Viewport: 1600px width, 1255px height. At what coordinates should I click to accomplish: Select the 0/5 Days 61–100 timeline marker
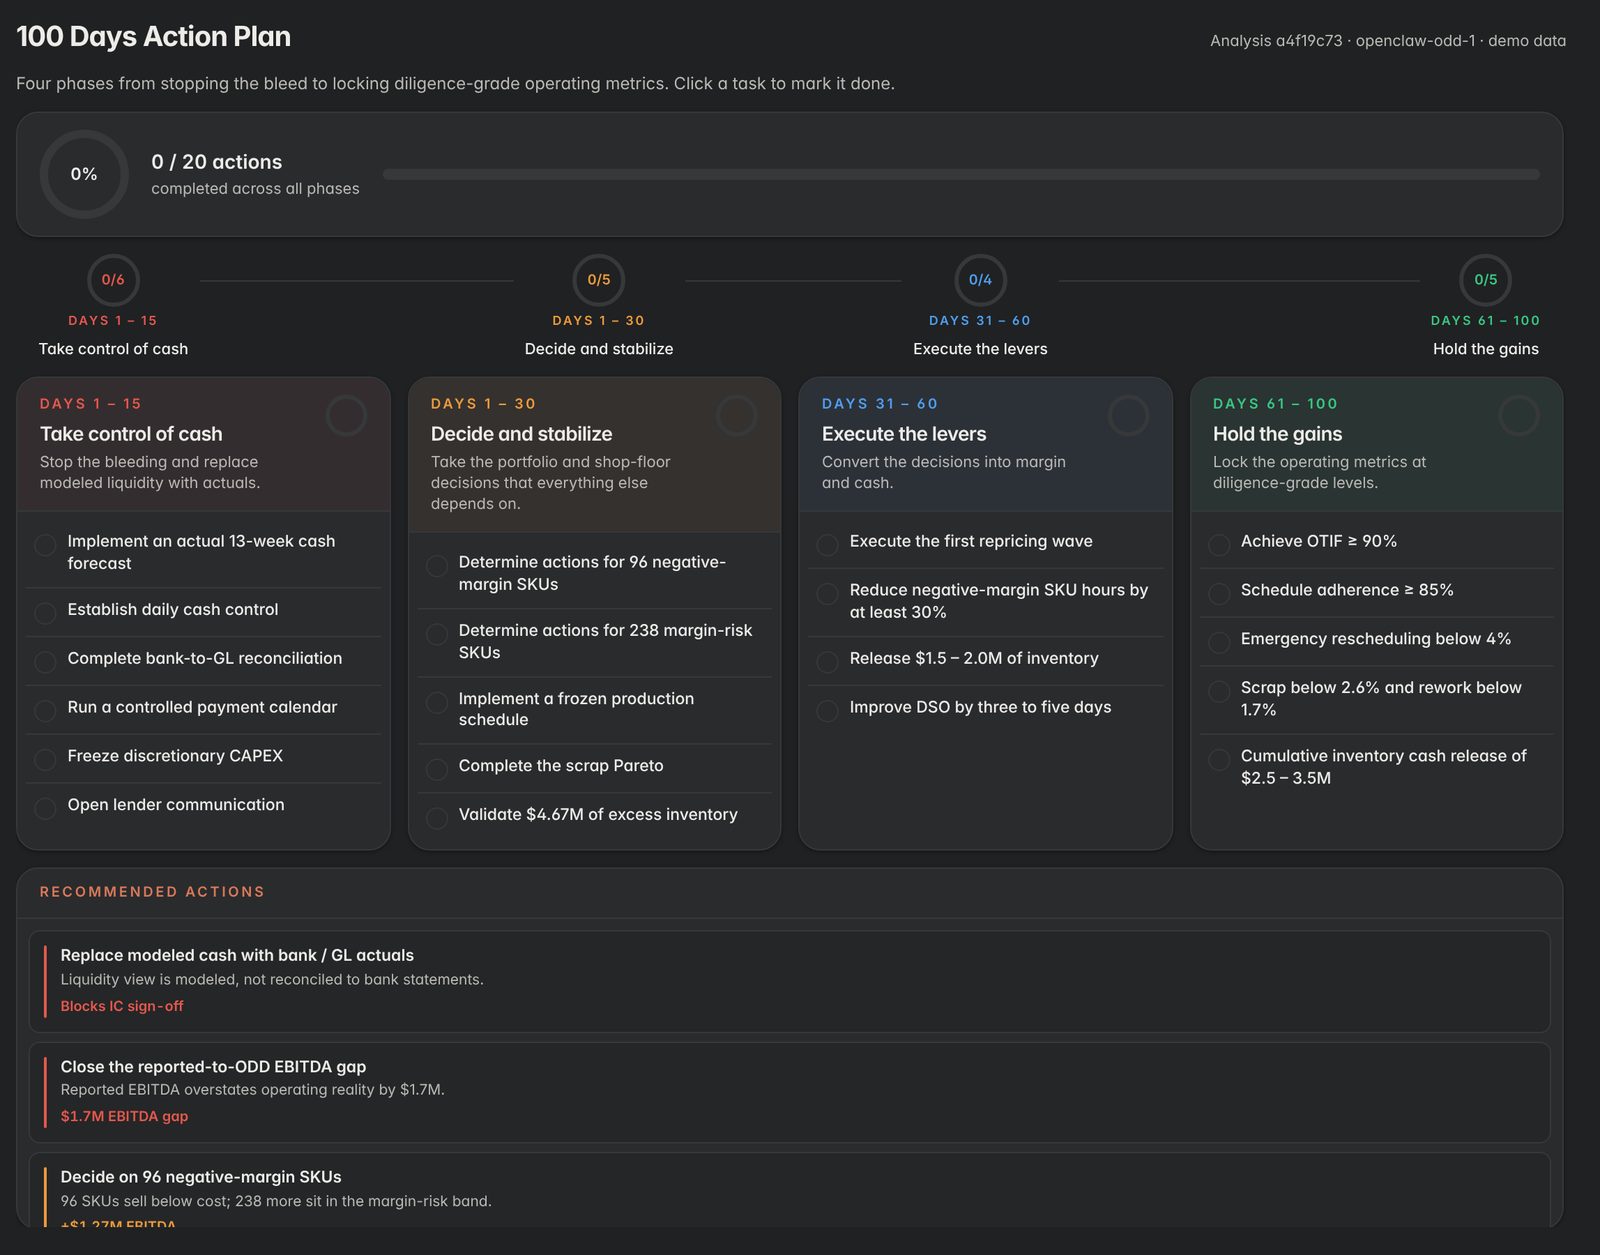[x=1485, y=280]
